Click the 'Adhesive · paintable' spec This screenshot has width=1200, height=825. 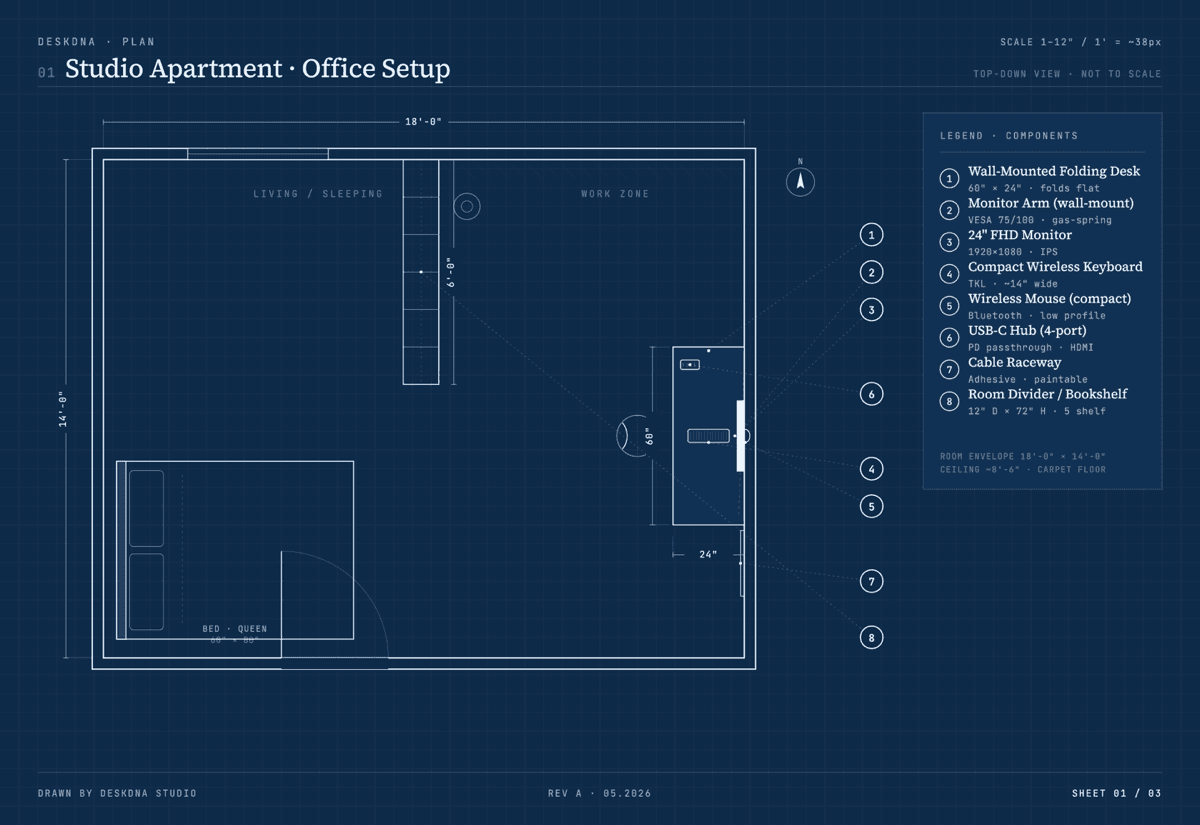click(x=1028, y=380)
